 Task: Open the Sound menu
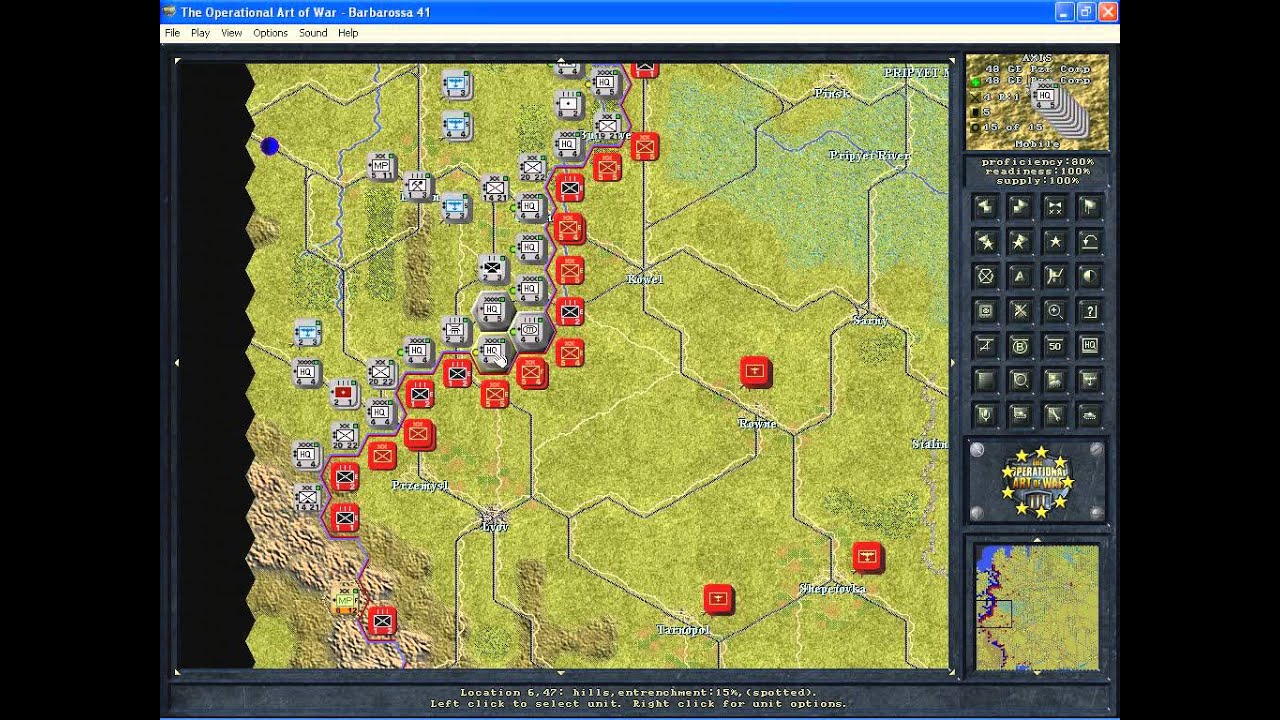313,33
